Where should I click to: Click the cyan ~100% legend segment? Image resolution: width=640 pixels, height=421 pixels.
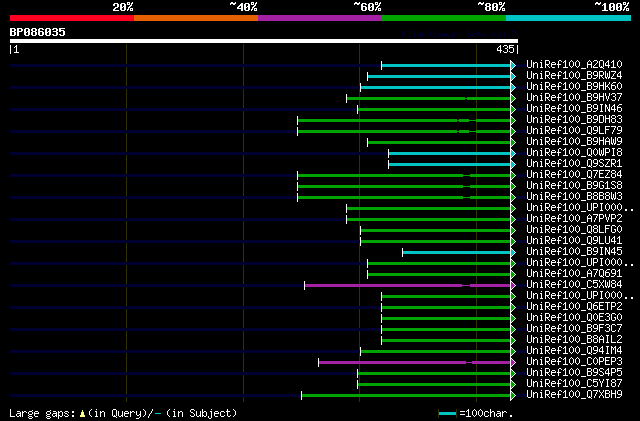(569, 18)
